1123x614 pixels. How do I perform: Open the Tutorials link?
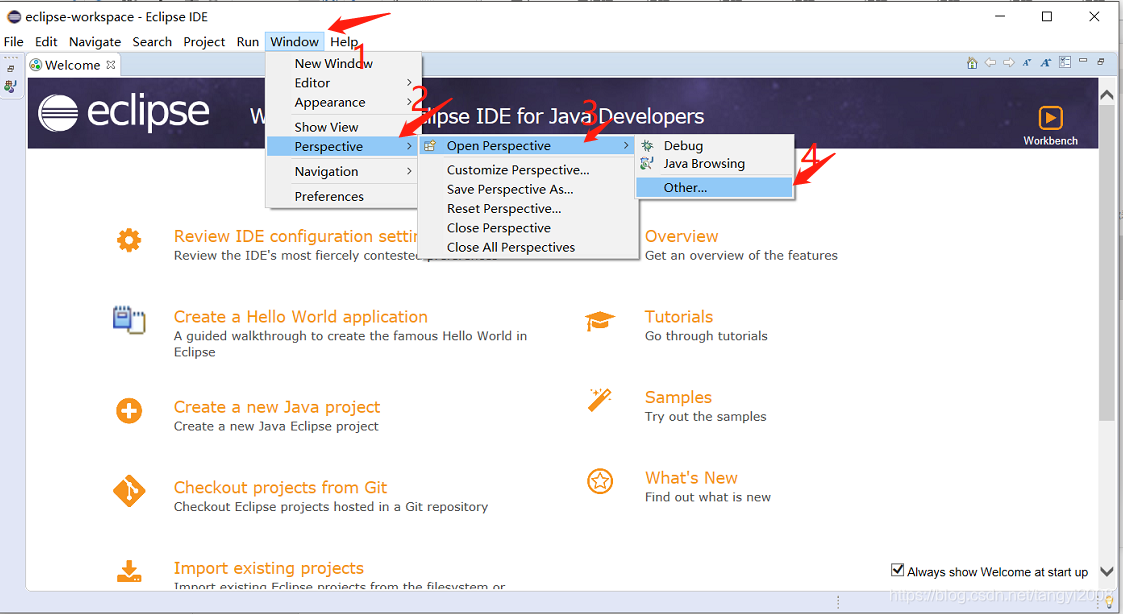coord(679,317)
